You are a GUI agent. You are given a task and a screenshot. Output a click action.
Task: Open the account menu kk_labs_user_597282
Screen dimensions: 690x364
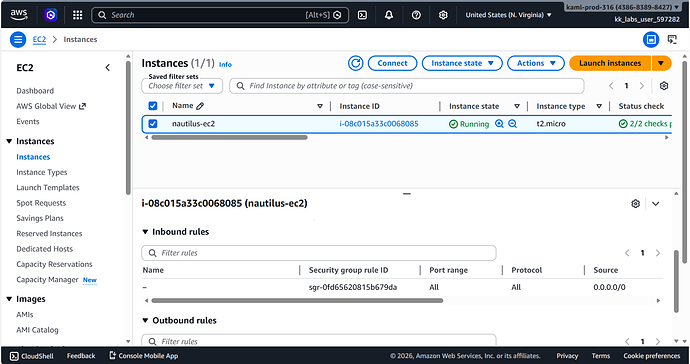[x=647, y=20]
